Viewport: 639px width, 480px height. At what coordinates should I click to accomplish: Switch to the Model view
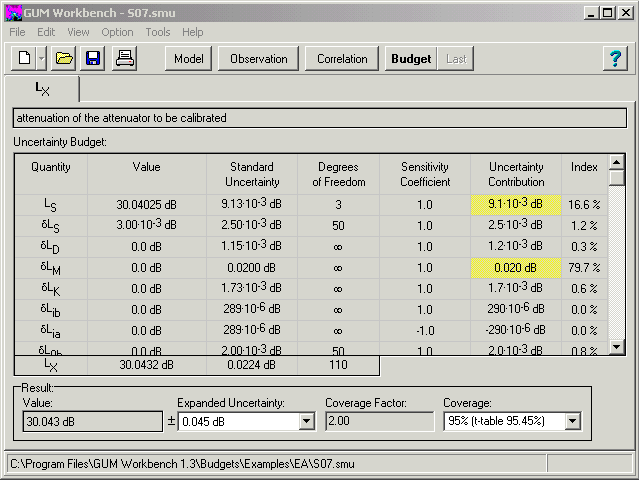[x=189, y=59]
